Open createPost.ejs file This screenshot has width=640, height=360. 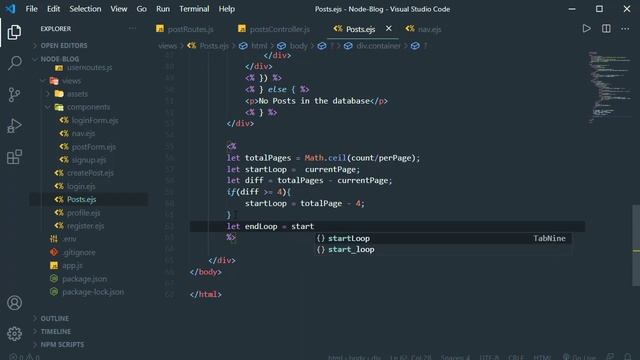[90, 173]
